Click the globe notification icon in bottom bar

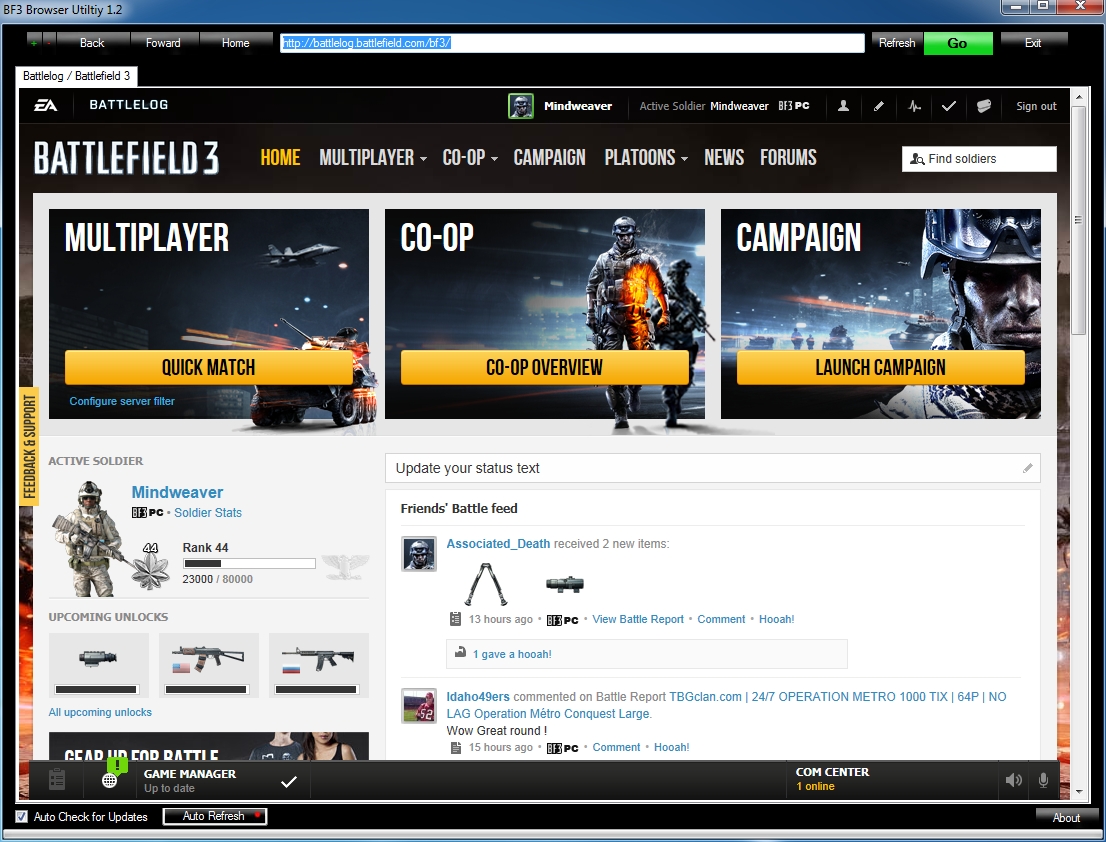pyautogui.click(x=110, y=779)
